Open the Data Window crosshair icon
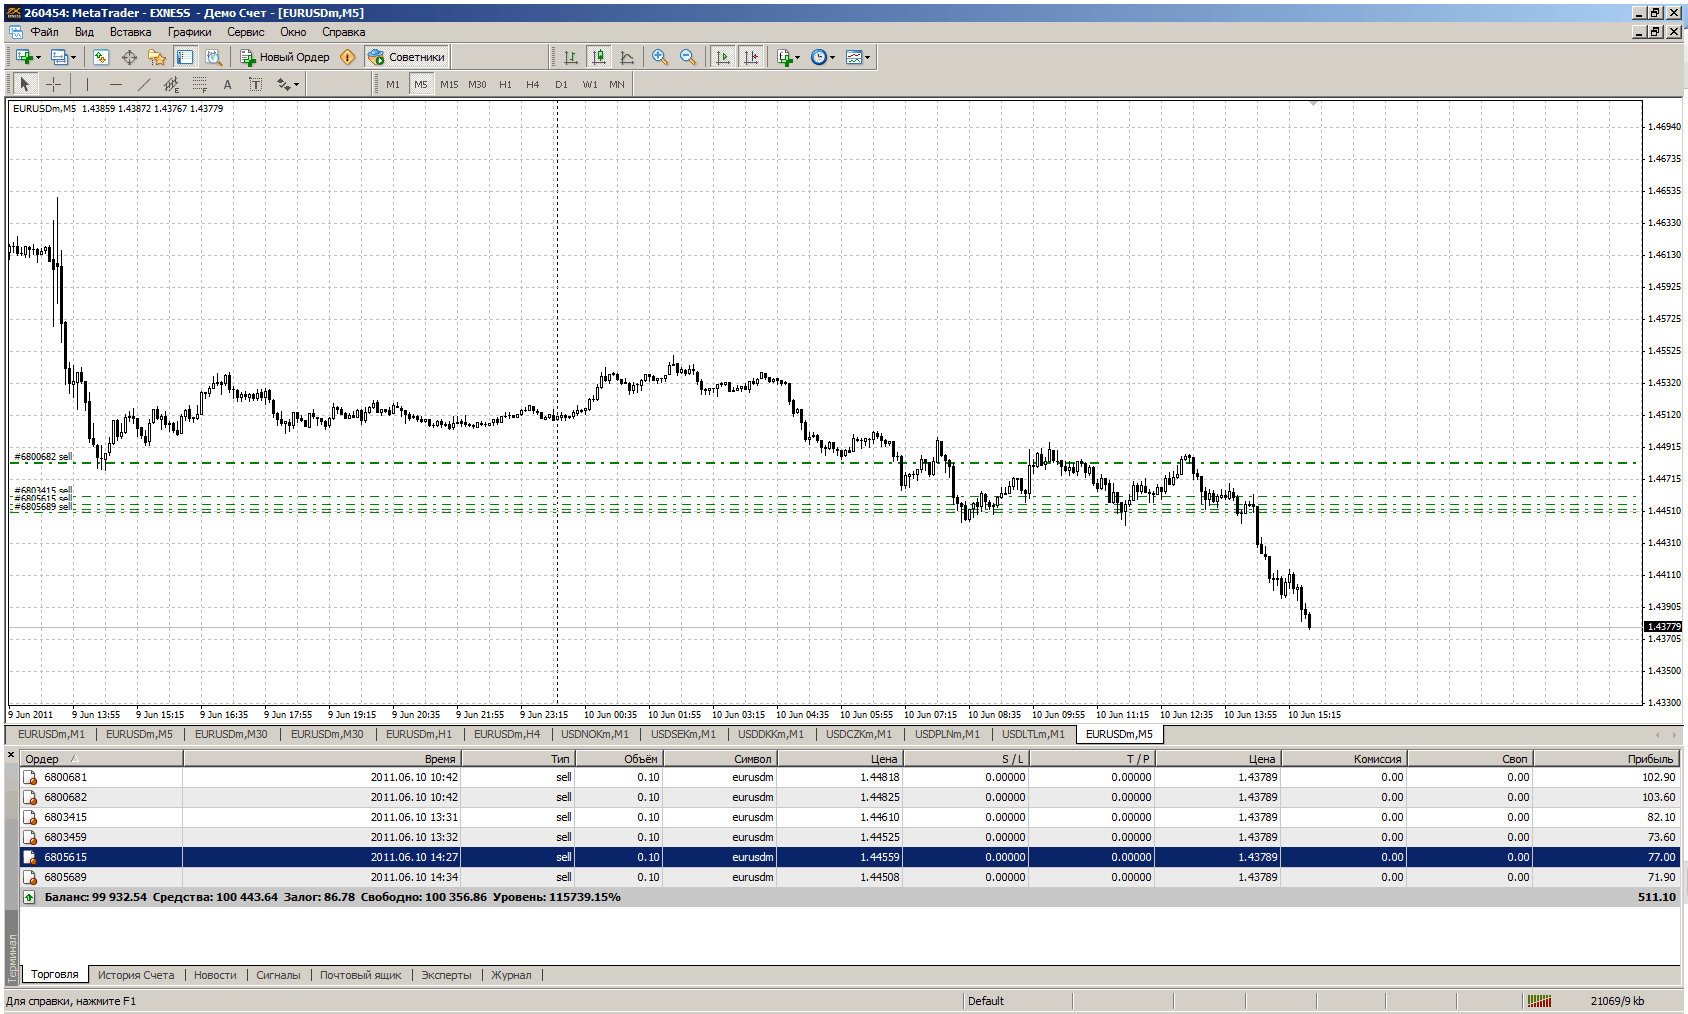 pyautogui.click(x=129, y=57)
